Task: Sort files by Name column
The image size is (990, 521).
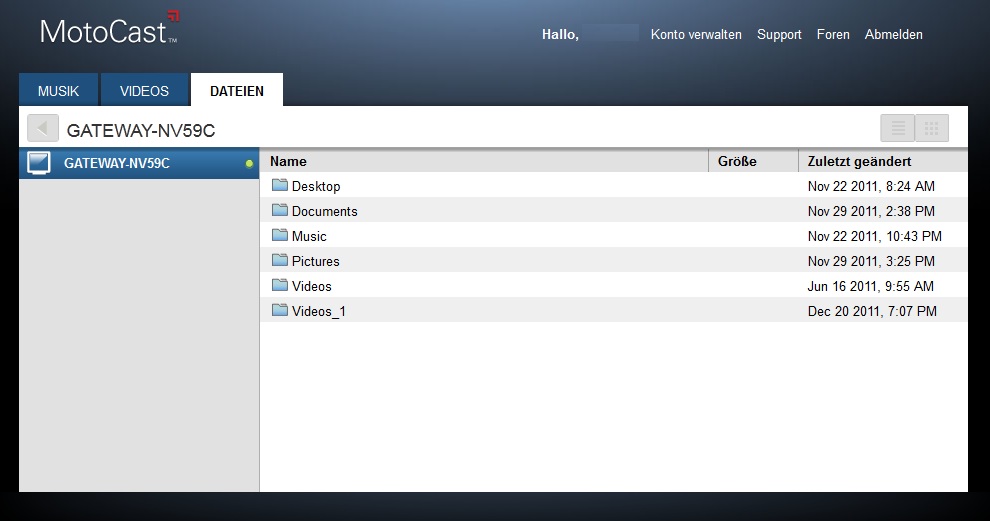Action: click(x=288, y=161)
